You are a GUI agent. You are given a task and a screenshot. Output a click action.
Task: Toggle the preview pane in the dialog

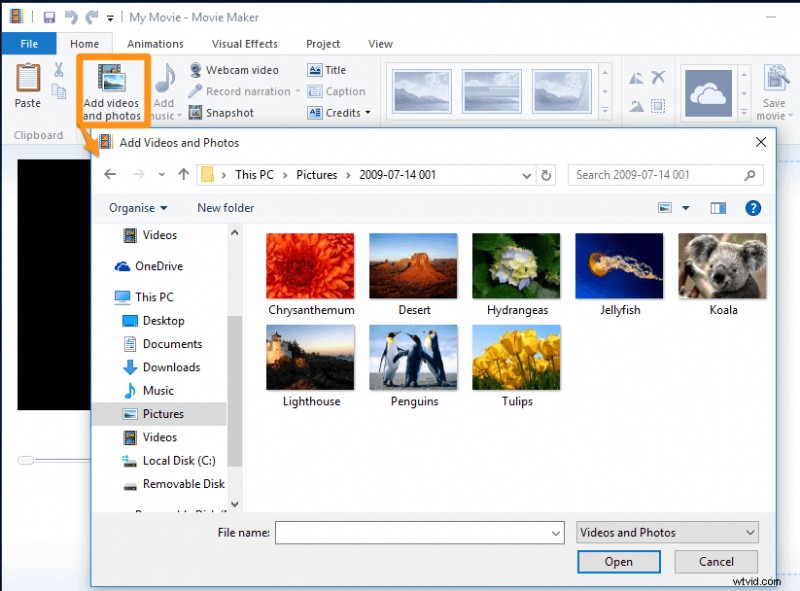[x=718, y=207]
